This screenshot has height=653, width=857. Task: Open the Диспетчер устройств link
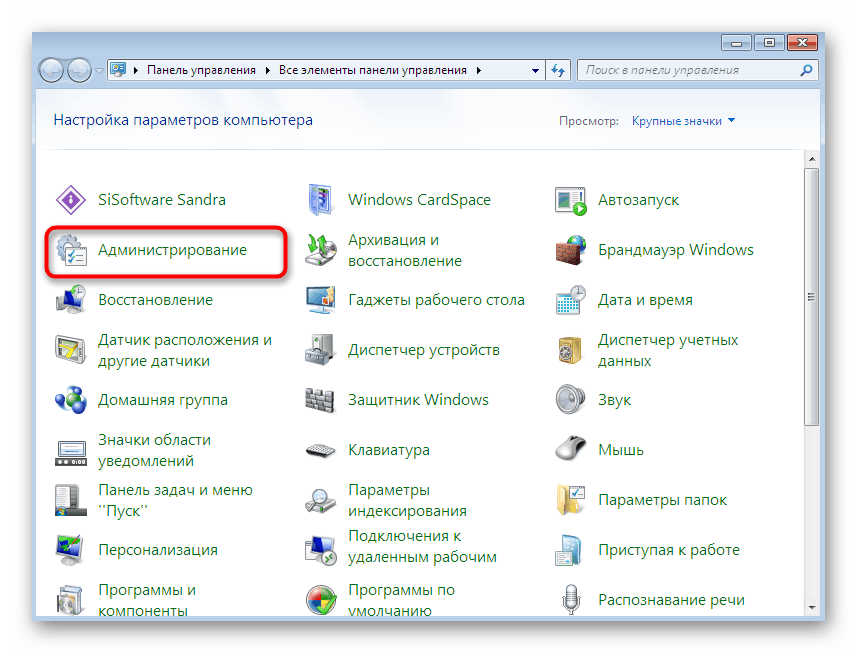[424, 350]
